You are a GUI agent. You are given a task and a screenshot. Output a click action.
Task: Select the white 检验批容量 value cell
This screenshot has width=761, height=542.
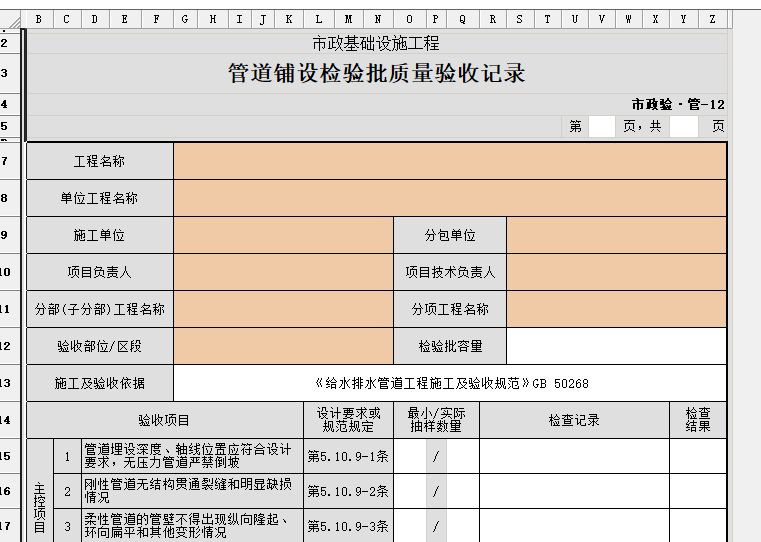616,347
